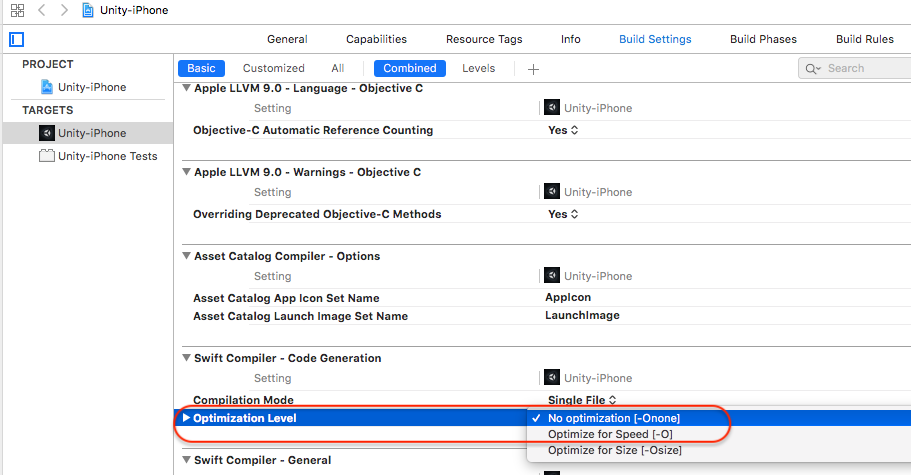
Task: Collapse Apple LLVM 9.0 Language Objective C section
Action: click(186, 88)
